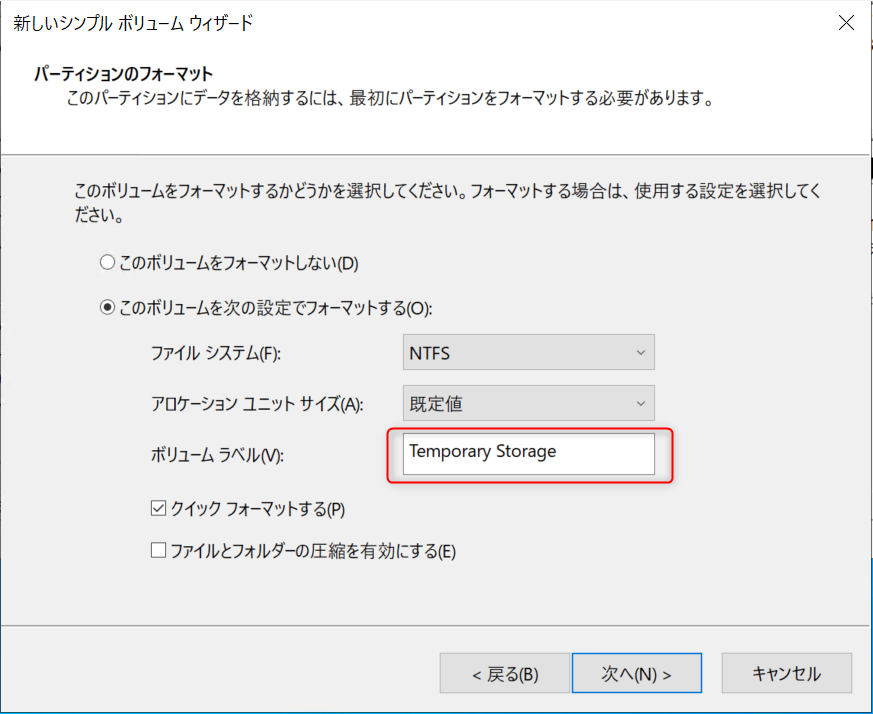Click the chevron arrow on NTFS combo box
873x714 pixels.
pyautogui.click(x=640, y=353)
